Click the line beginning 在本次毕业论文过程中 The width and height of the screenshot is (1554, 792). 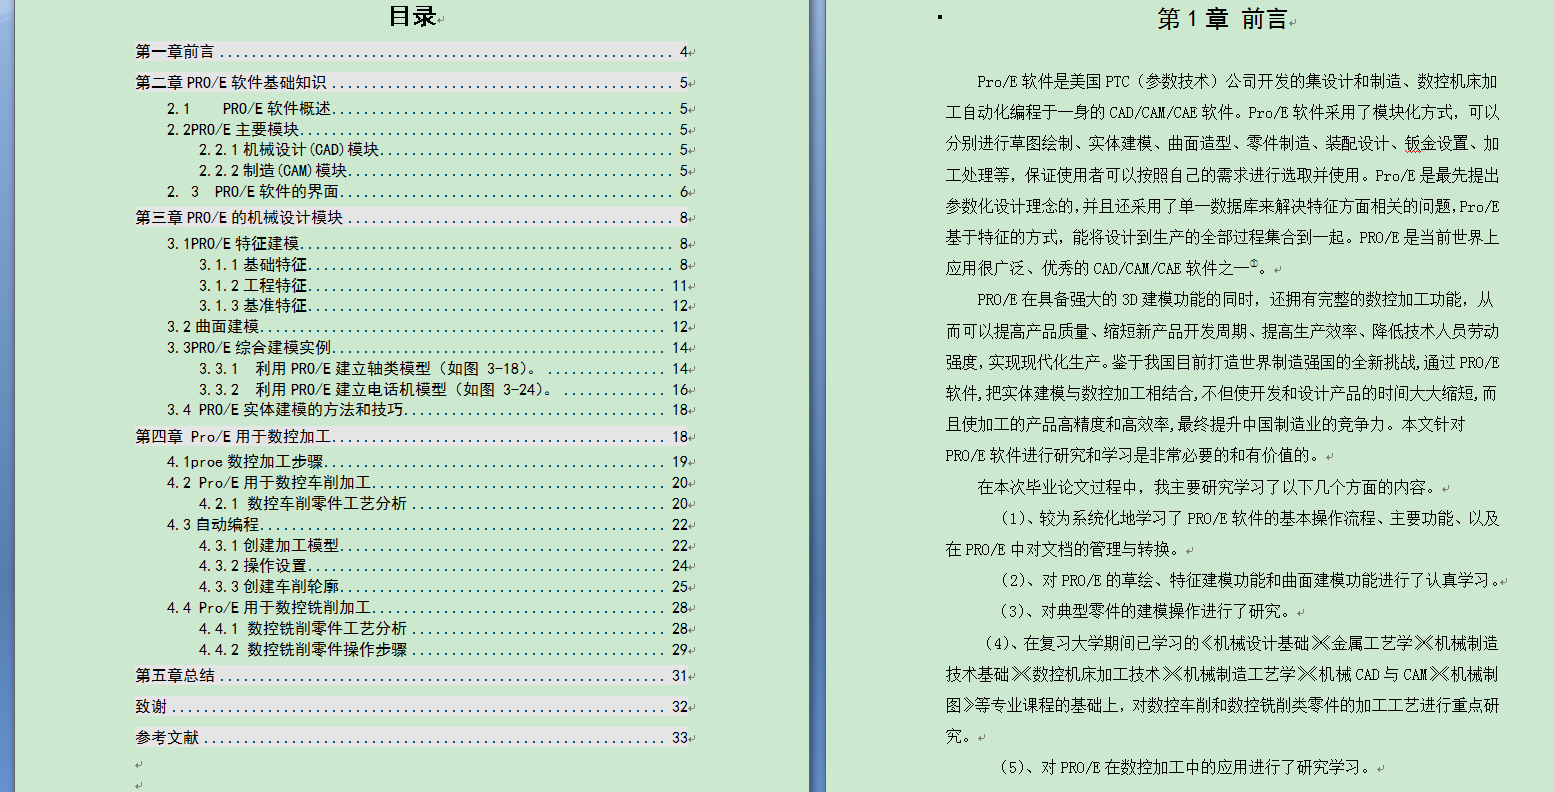tap(1210, 488)
